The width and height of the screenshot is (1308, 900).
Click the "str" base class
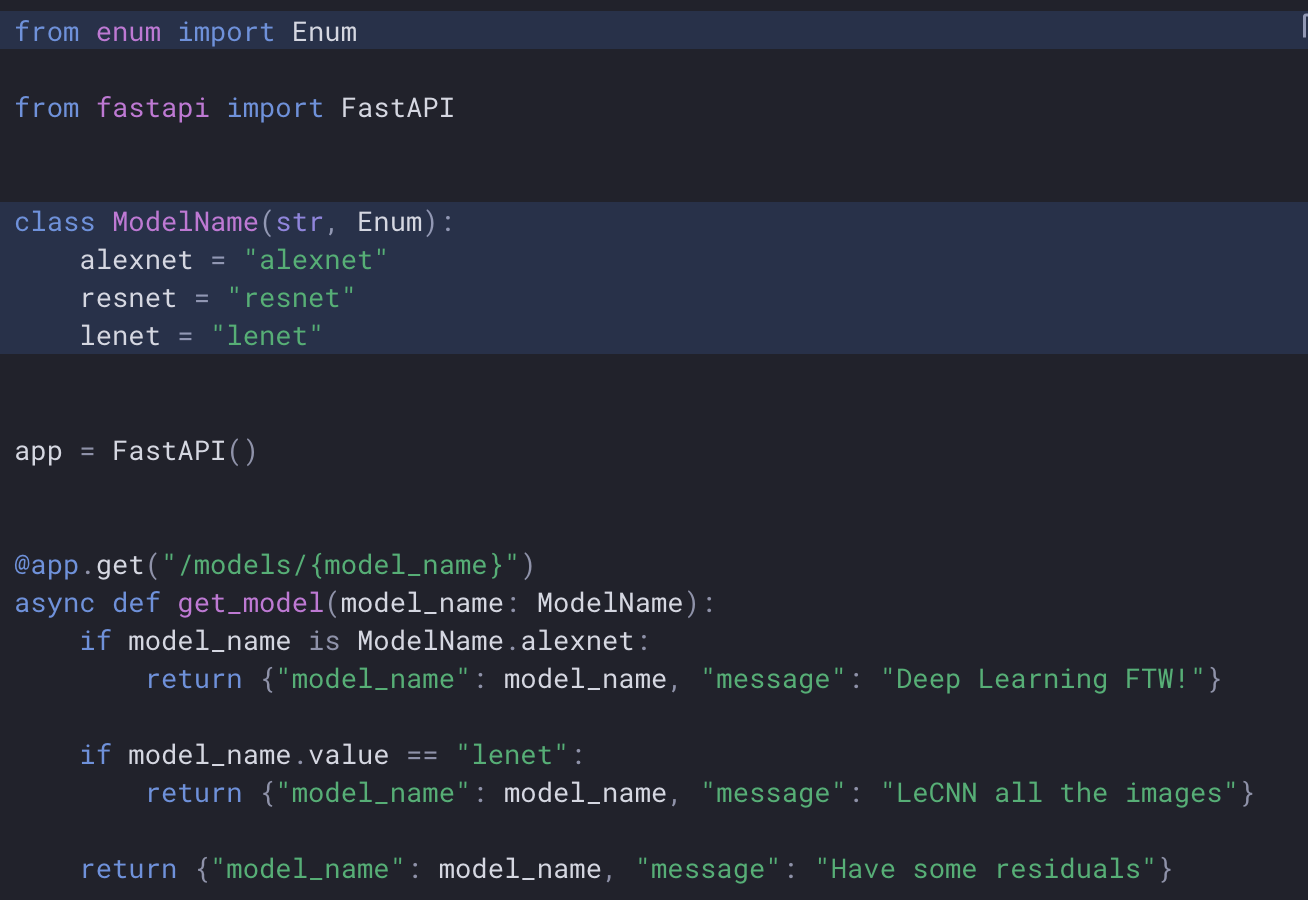tap(300, 222)
